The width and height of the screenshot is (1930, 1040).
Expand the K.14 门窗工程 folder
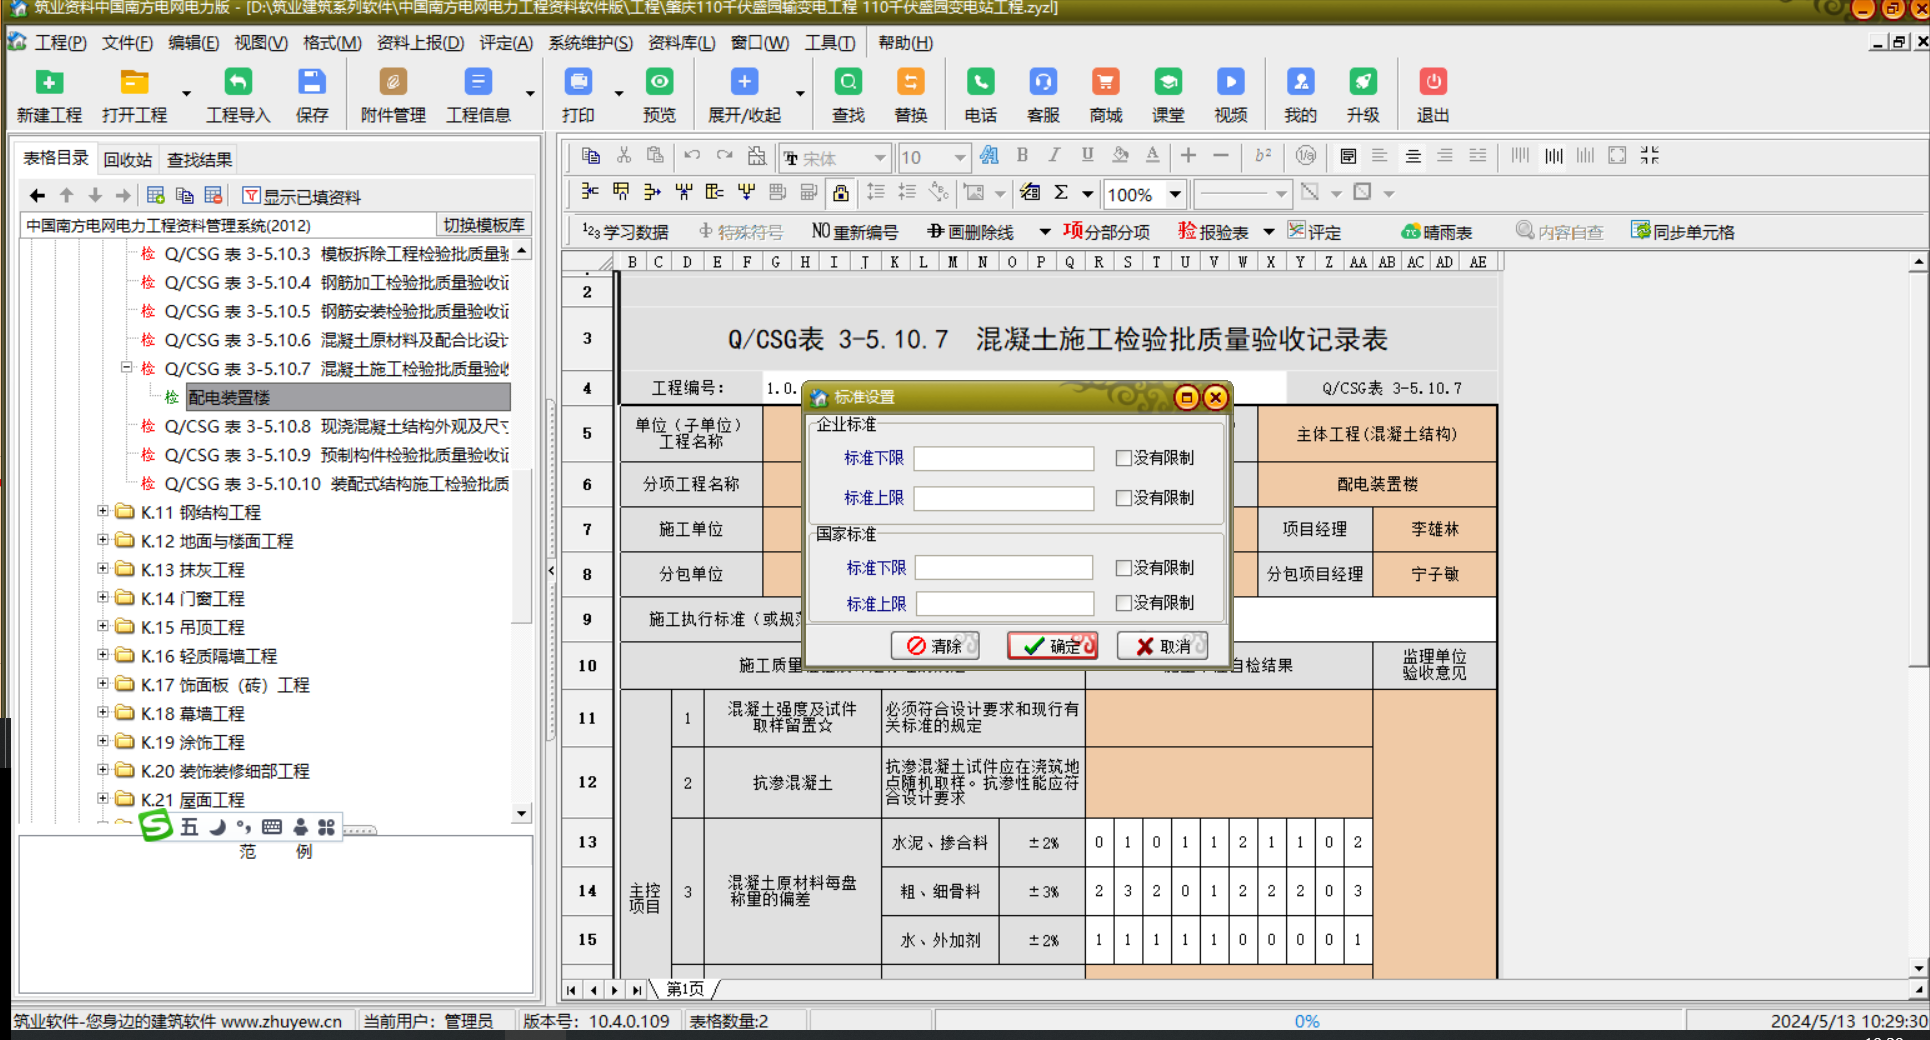click(102, 597)
